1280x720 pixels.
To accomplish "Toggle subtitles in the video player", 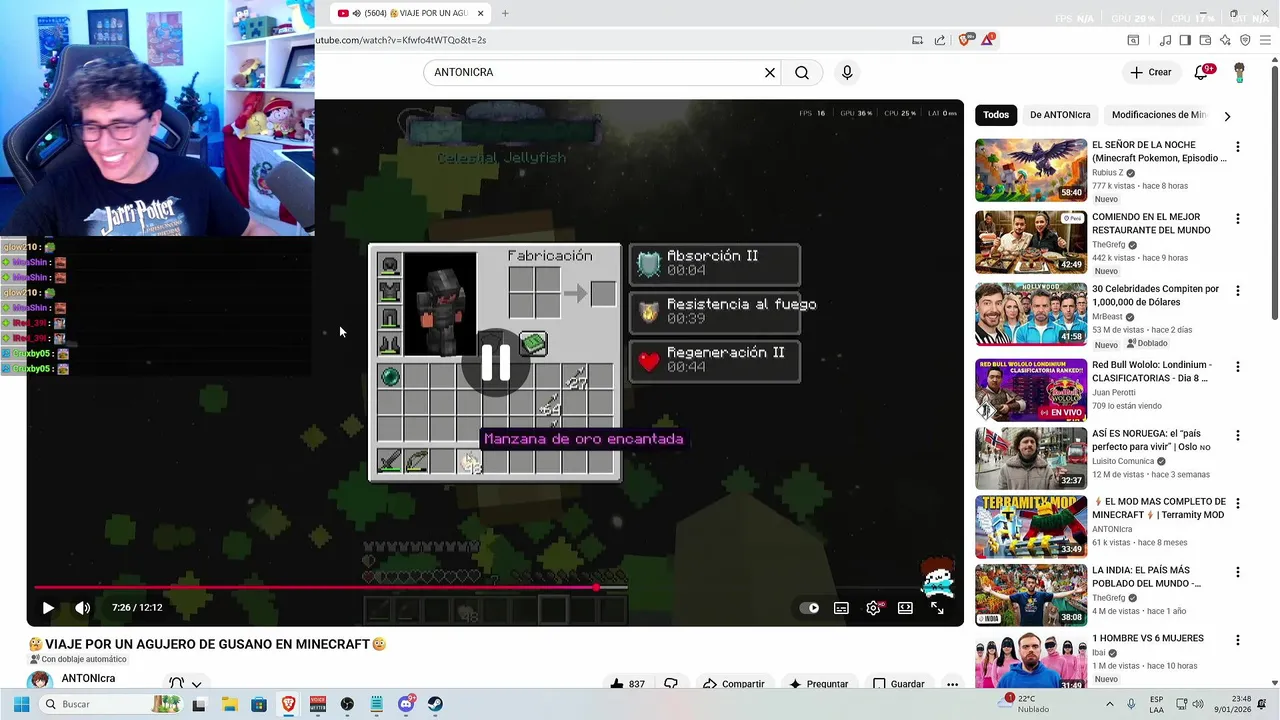I will pyautogui.click(x=842, y=607).
